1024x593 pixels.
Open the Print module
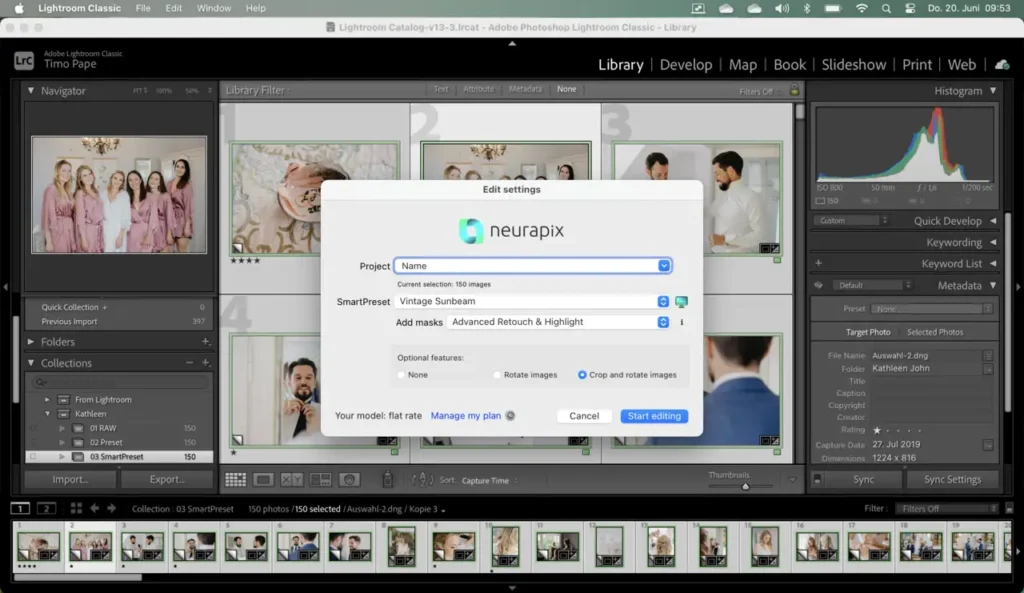[x=917, y=65]
